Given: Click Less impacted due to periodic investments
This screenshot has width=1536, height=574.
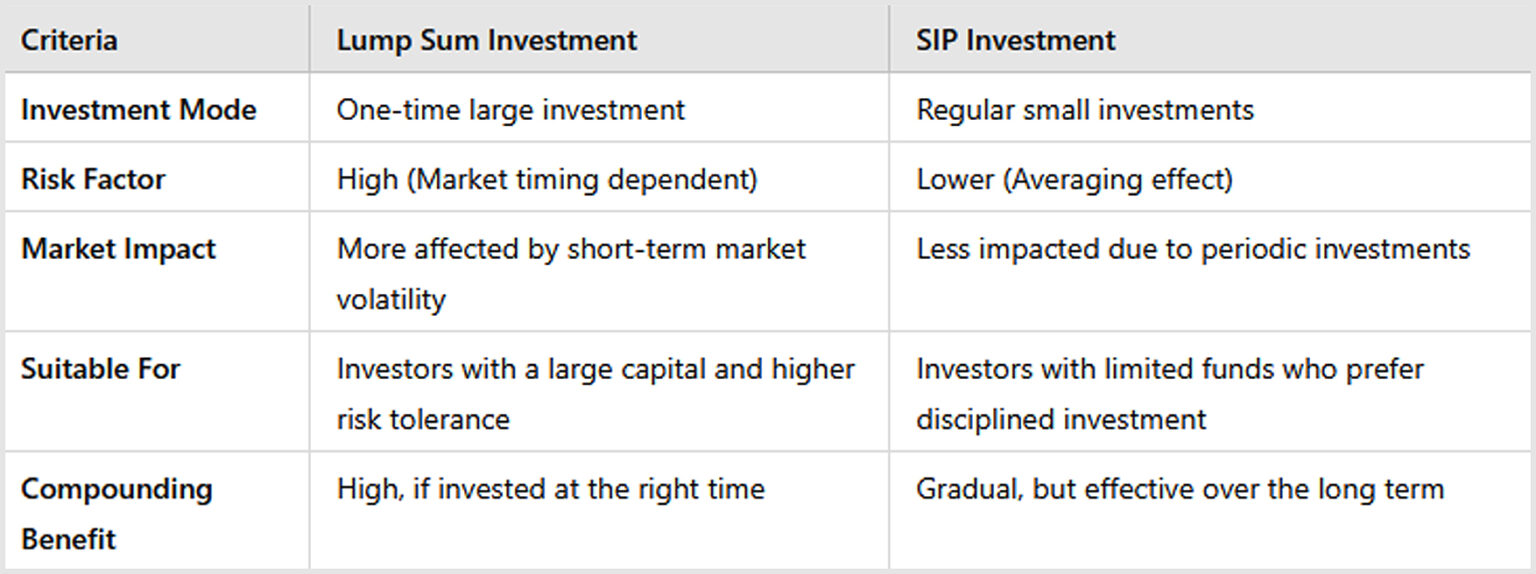Looking at the screenshot, I should coord(1193,249).
